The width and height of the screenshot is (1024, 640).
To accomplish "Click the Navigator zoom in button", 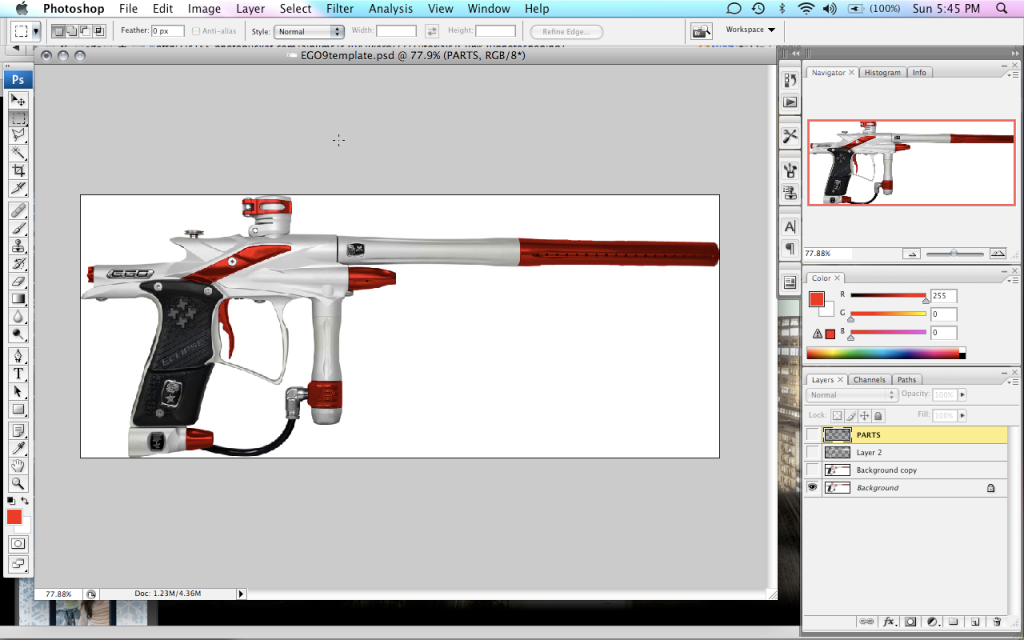I will pyautogui.click(x=998, y=253).
